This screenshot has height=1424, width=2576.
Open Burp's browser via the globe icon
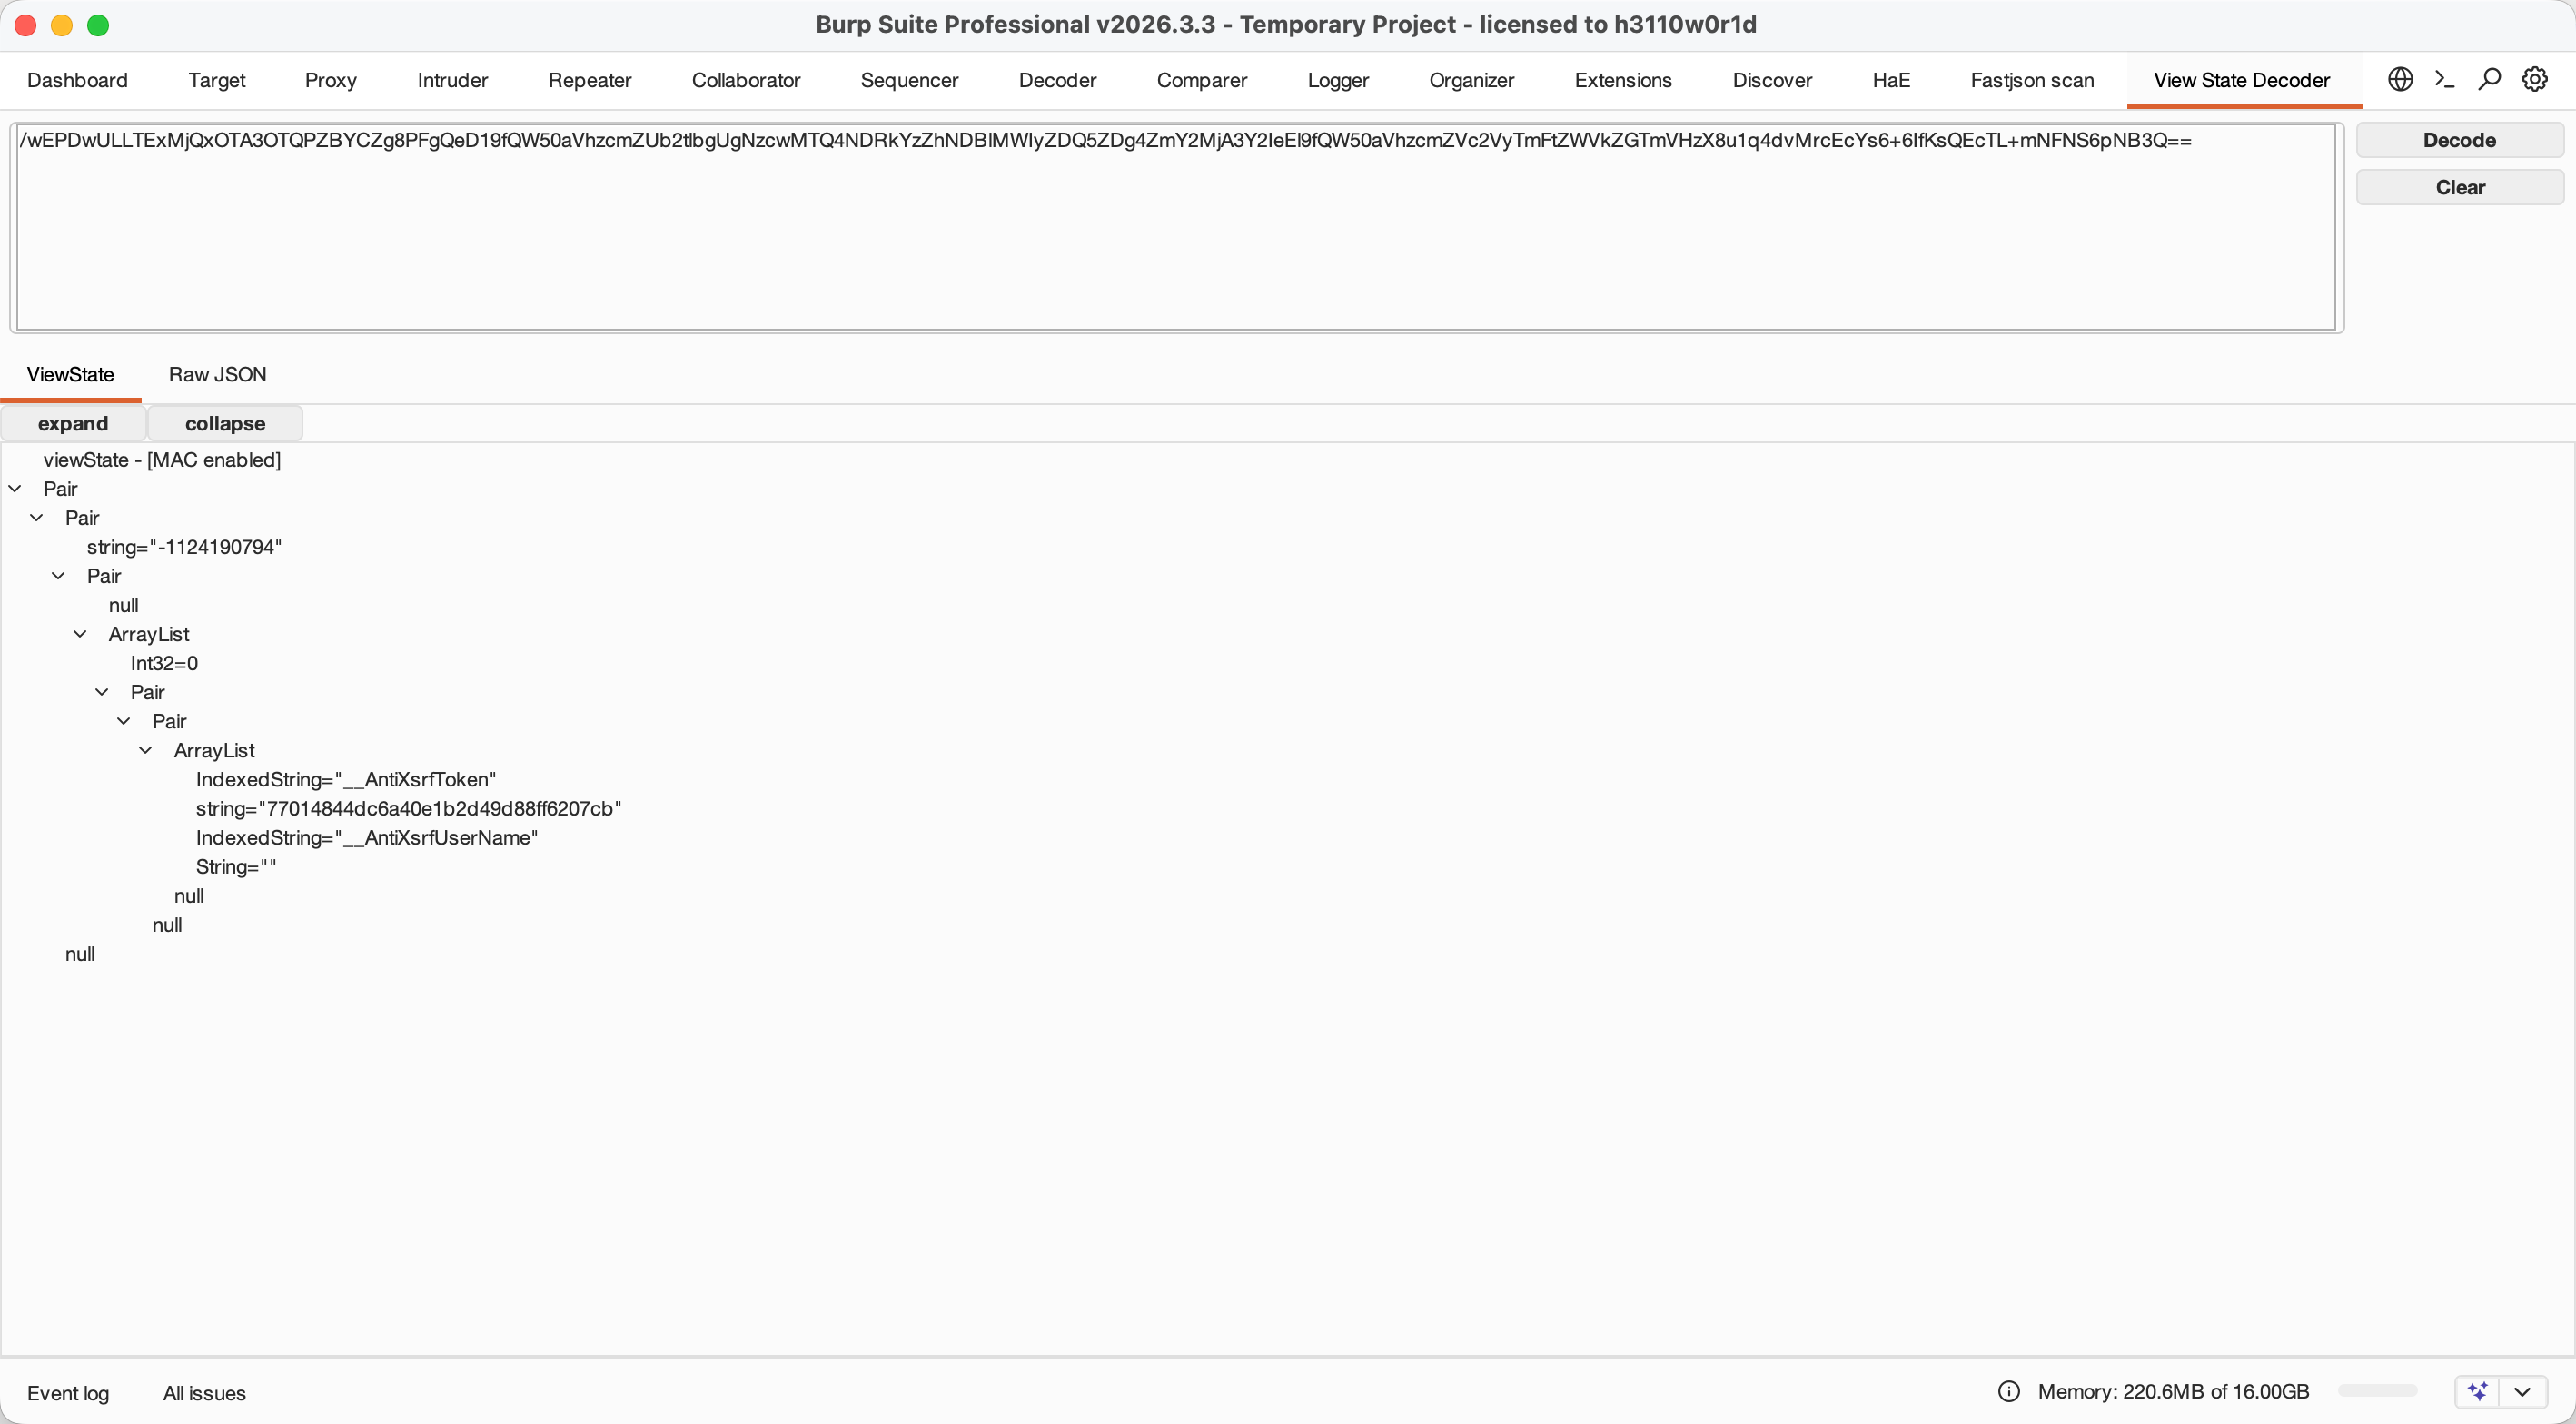pos(2400,79)
